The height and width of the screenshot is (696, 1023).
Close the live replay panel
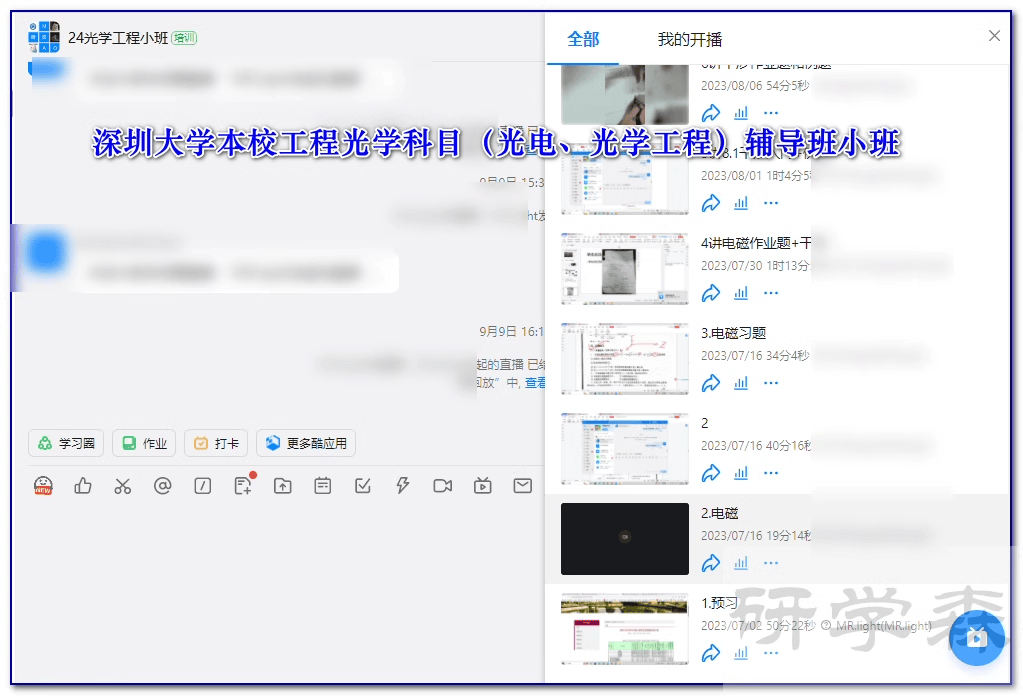994,36
